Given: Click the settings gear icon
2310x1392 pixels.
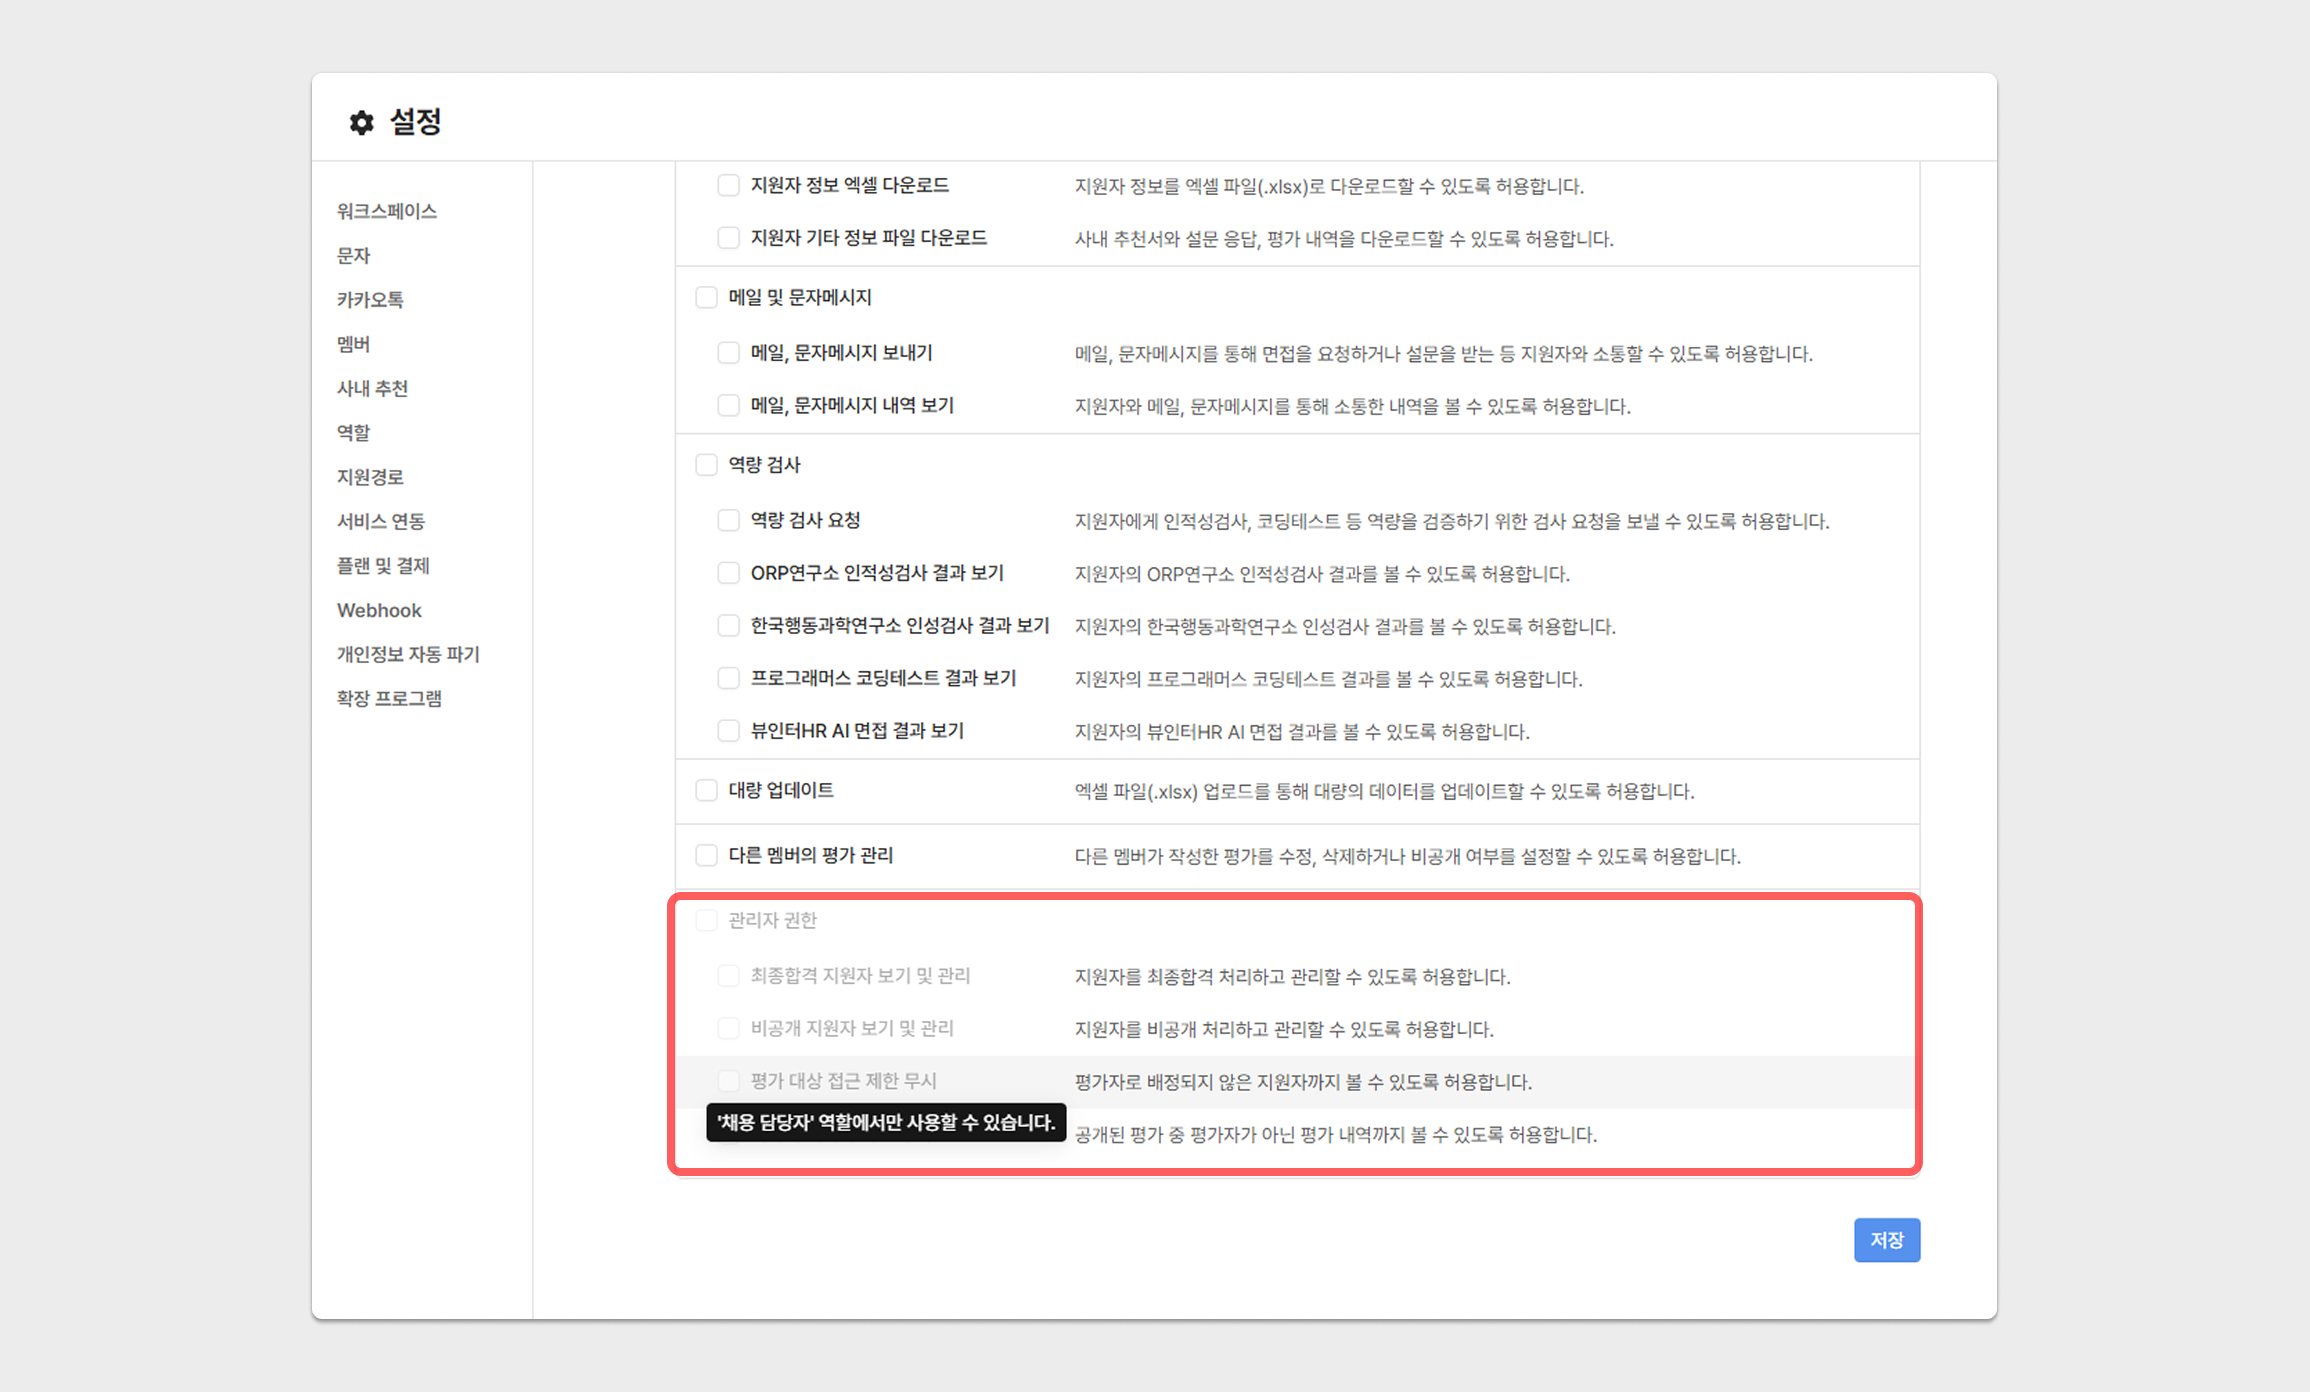Looking at the screenshot, I should coord(361,122).
